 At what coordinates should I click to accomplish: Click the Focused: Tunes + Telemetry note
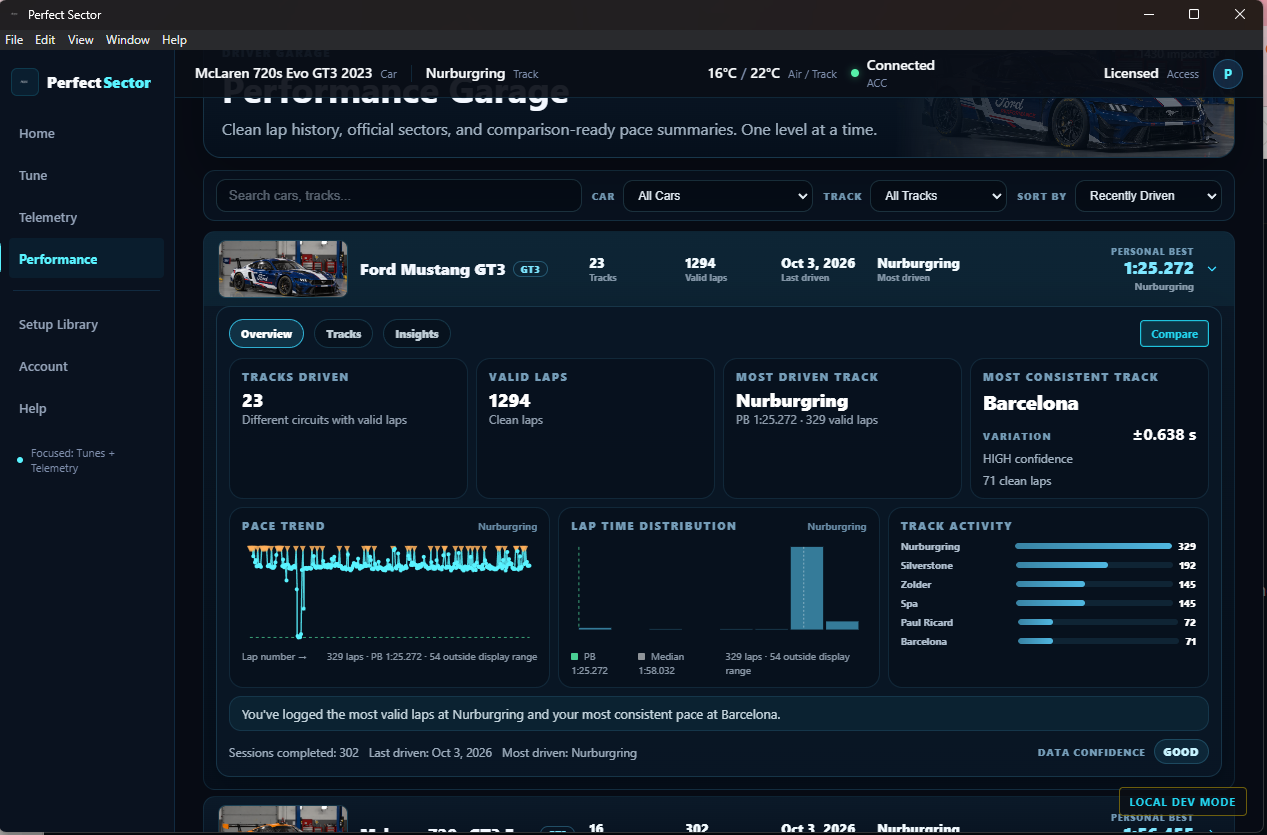[x=73, y=461]
